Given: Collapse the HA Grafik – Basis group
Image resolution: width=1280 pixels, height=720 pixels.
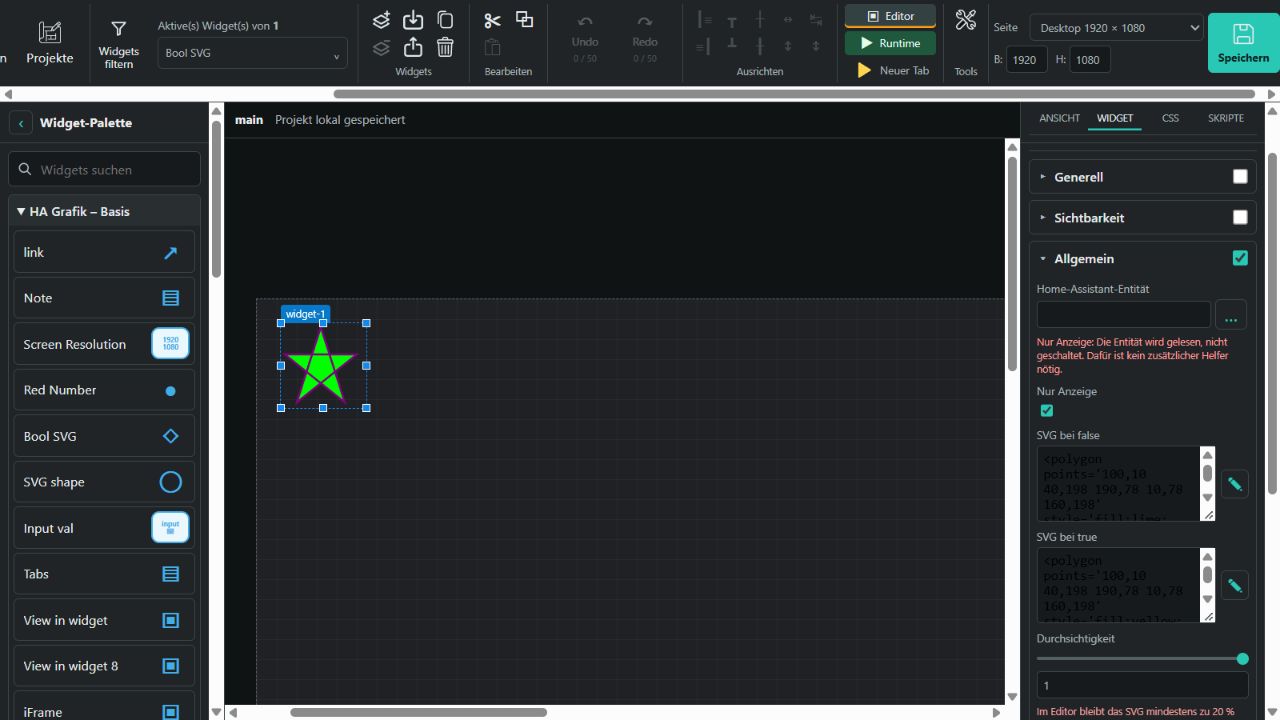Looking at the screenshot, I should tap(104, 211).
